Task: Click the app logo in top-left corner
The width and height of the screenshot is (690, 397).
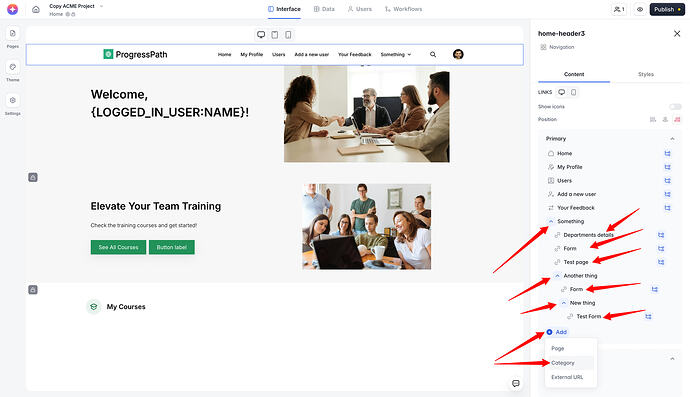Action: (x=12, y=9)
